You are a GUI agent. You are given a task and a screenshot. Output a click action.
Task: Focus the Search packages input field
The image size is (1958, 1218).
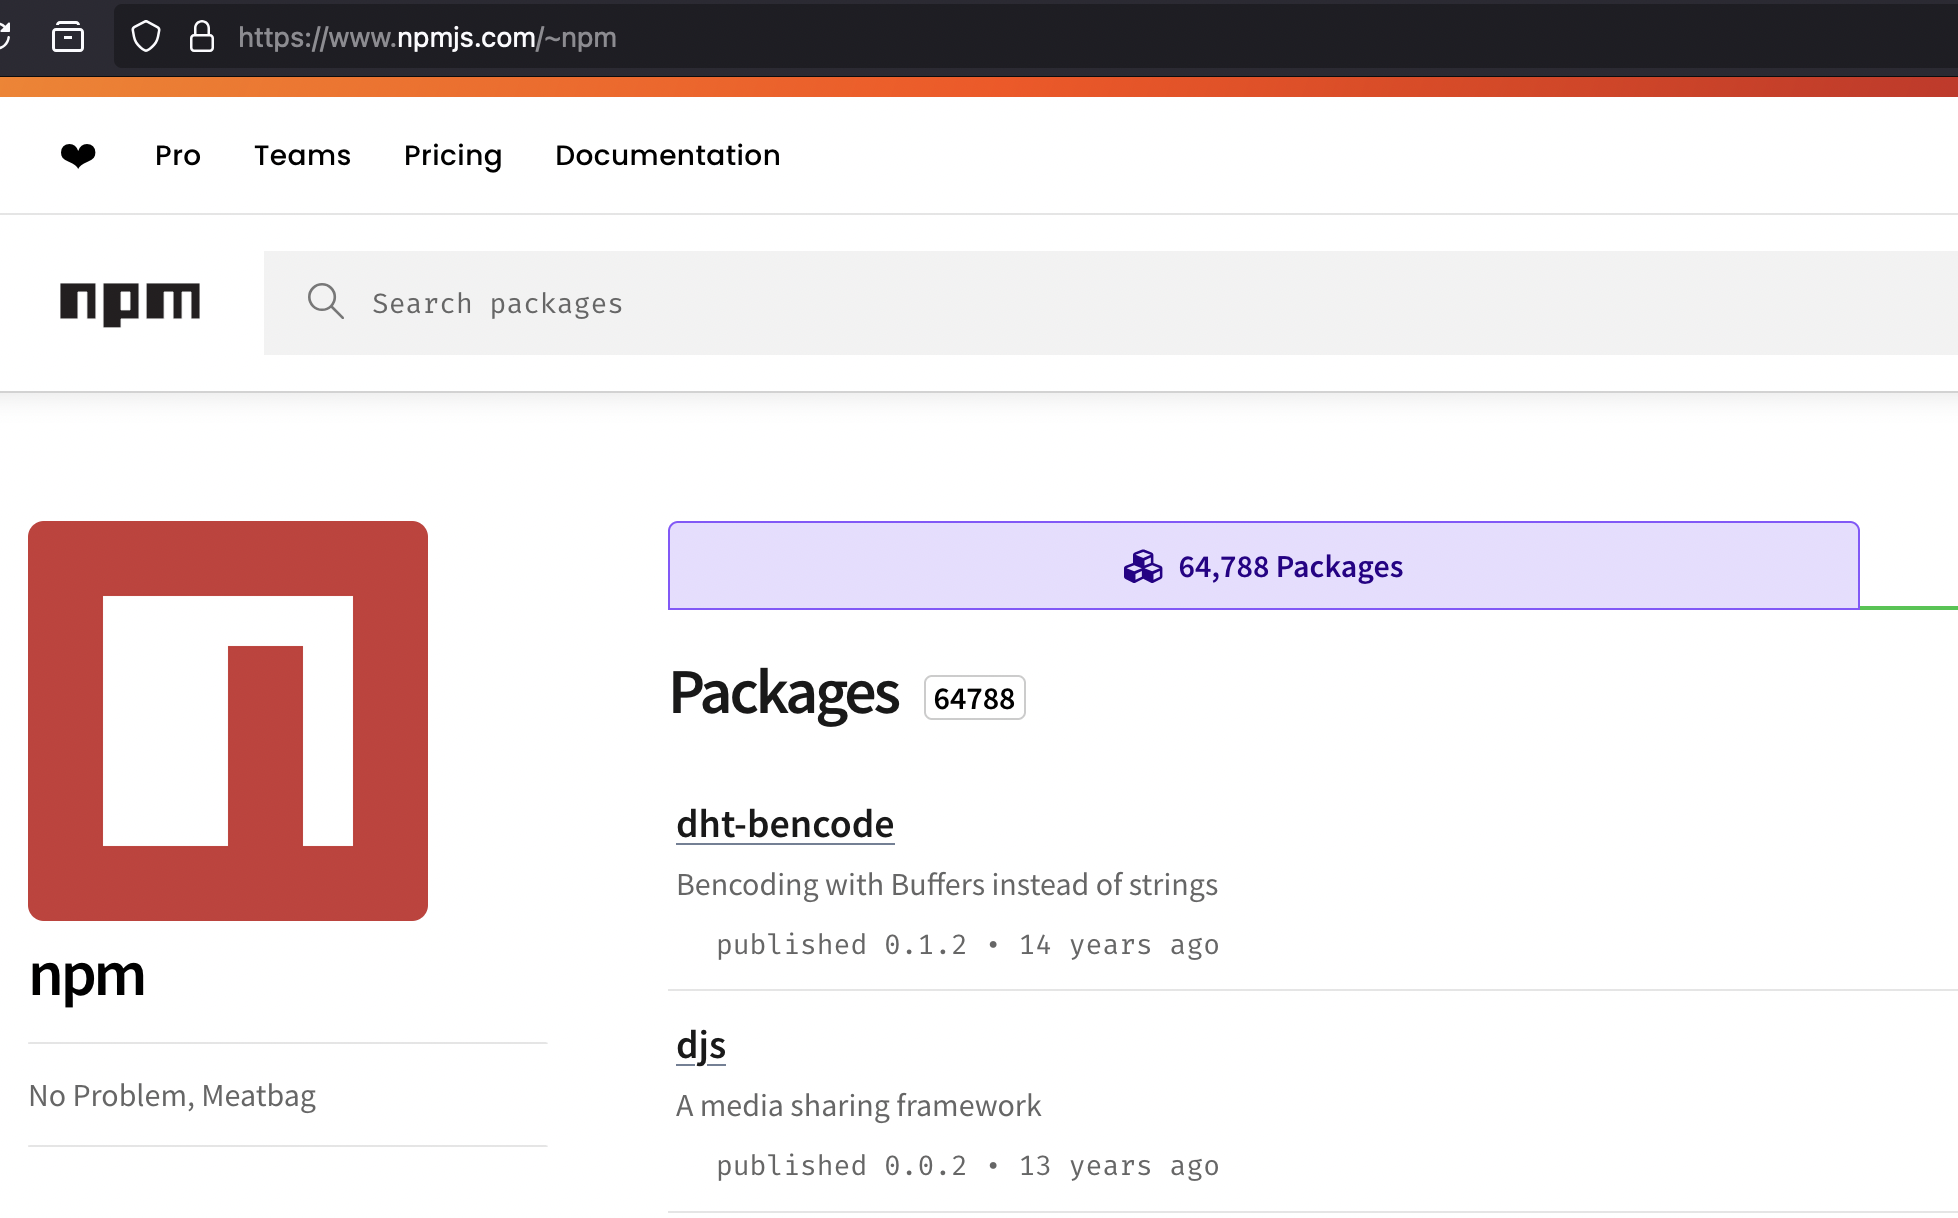(1111, 303)
